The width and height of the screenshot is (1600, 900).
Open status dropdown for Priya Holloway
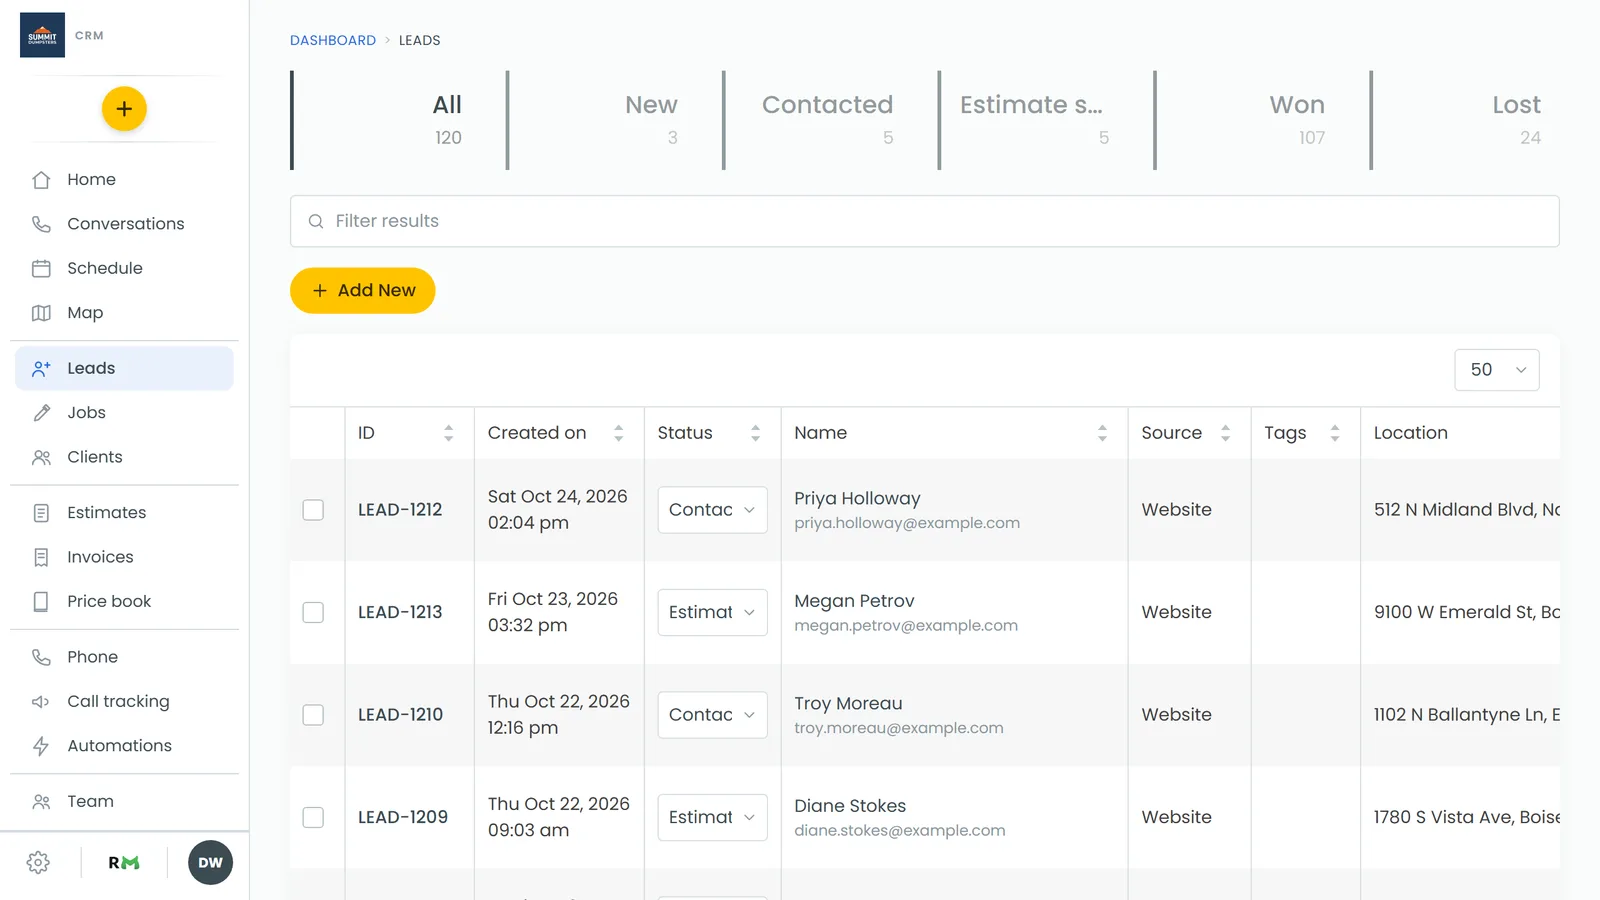[x=712, y=510]
